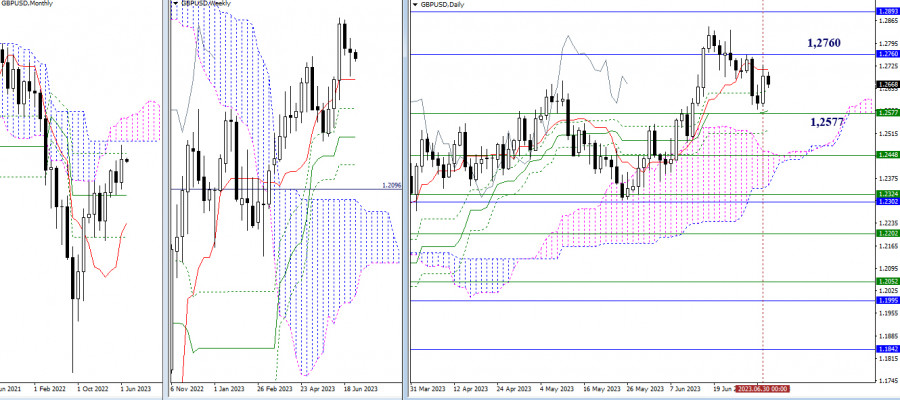
Task: Click the triangle icon beside GBPUSD,Daily title
Action: pyautogui.click(x=415, y=4)
